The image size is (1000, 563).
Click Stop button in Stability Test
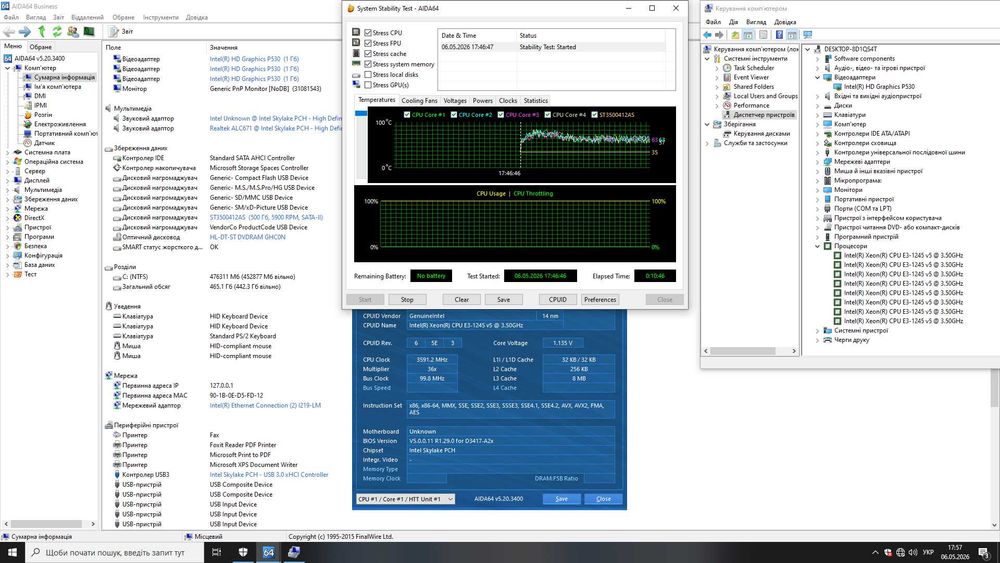[x=407, y=300]
